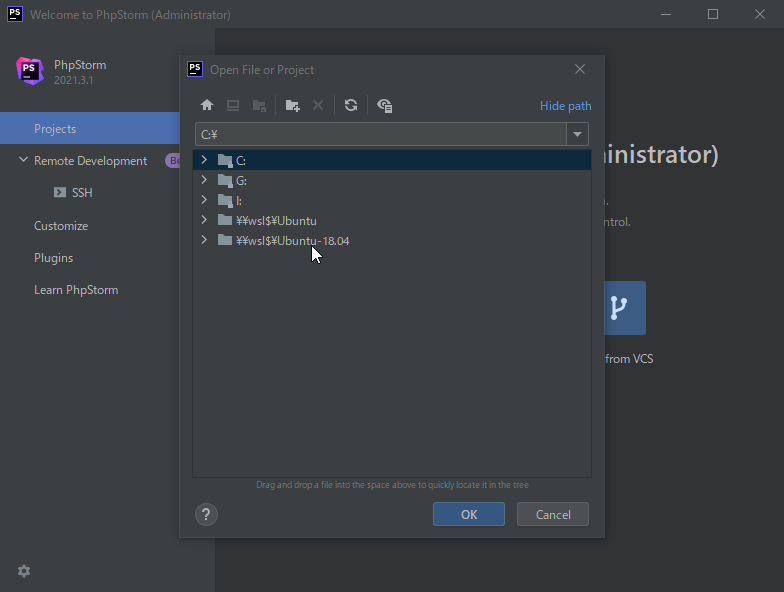The width and height of the screenshot is (784, 592).
Task: Click the Home directory icon
Action: 207,105
